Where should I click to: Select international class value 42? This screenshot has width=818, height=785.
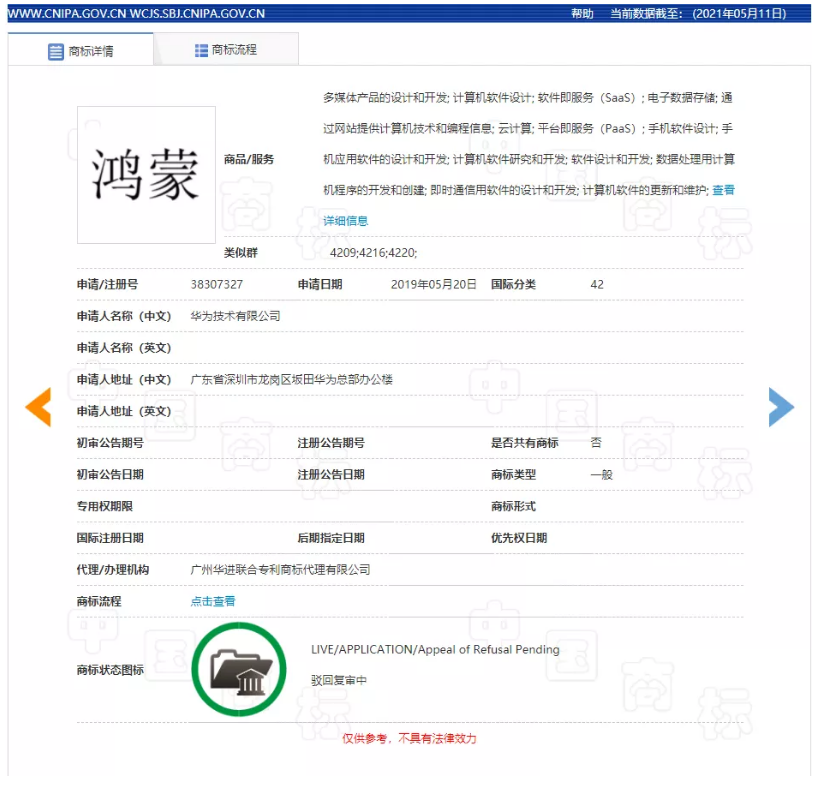click(597, 284)
